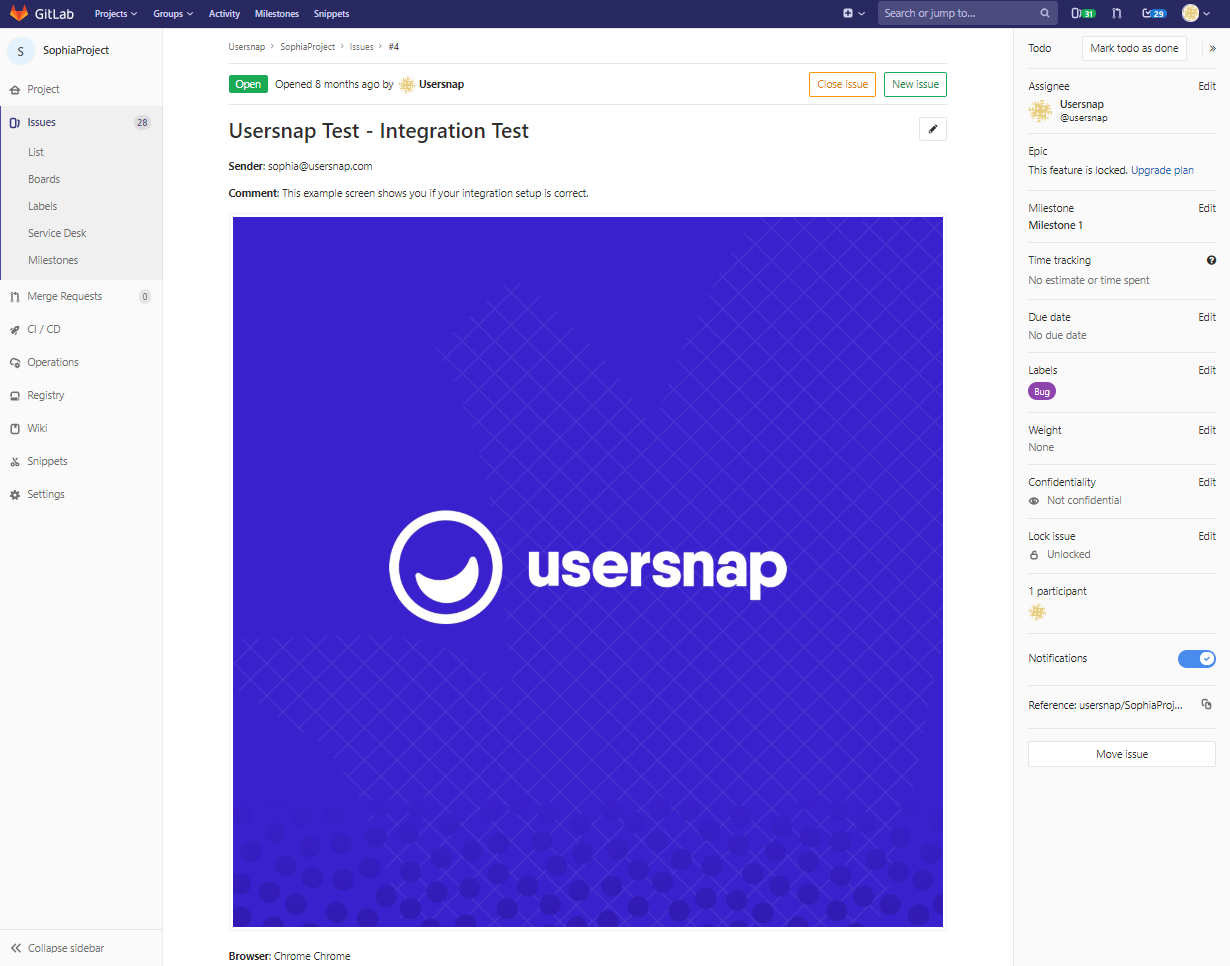Edit the Labels field
This screenshot has height=966, width=1230.
1207,370
